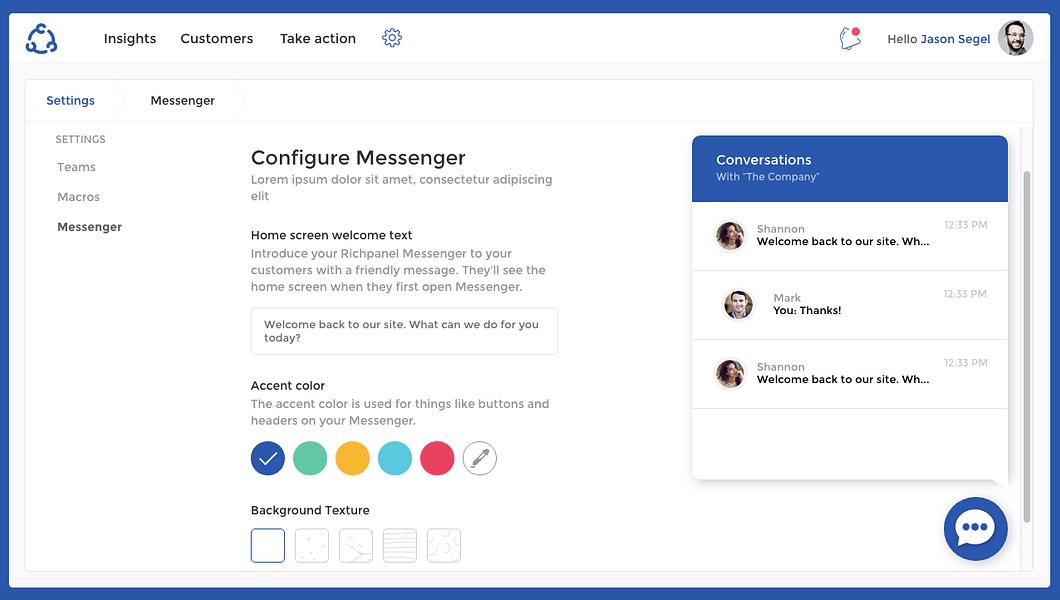Open the Insights menu
The width and height of the screenshot is (1060, 600).
coord(130,39)
